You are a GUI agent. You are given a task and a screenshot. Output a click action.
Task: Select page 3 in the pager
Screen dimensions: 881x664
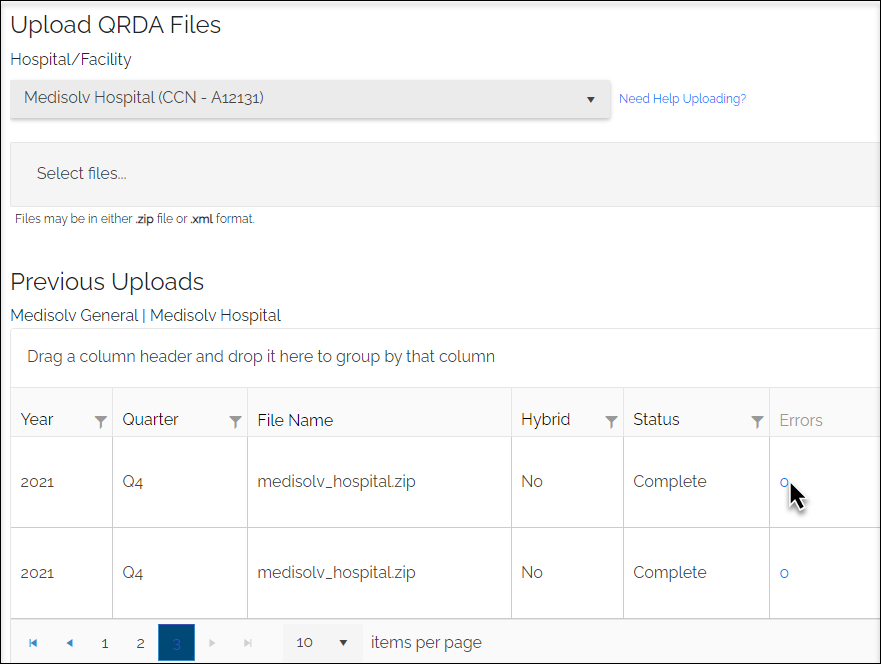coord(176,643)
